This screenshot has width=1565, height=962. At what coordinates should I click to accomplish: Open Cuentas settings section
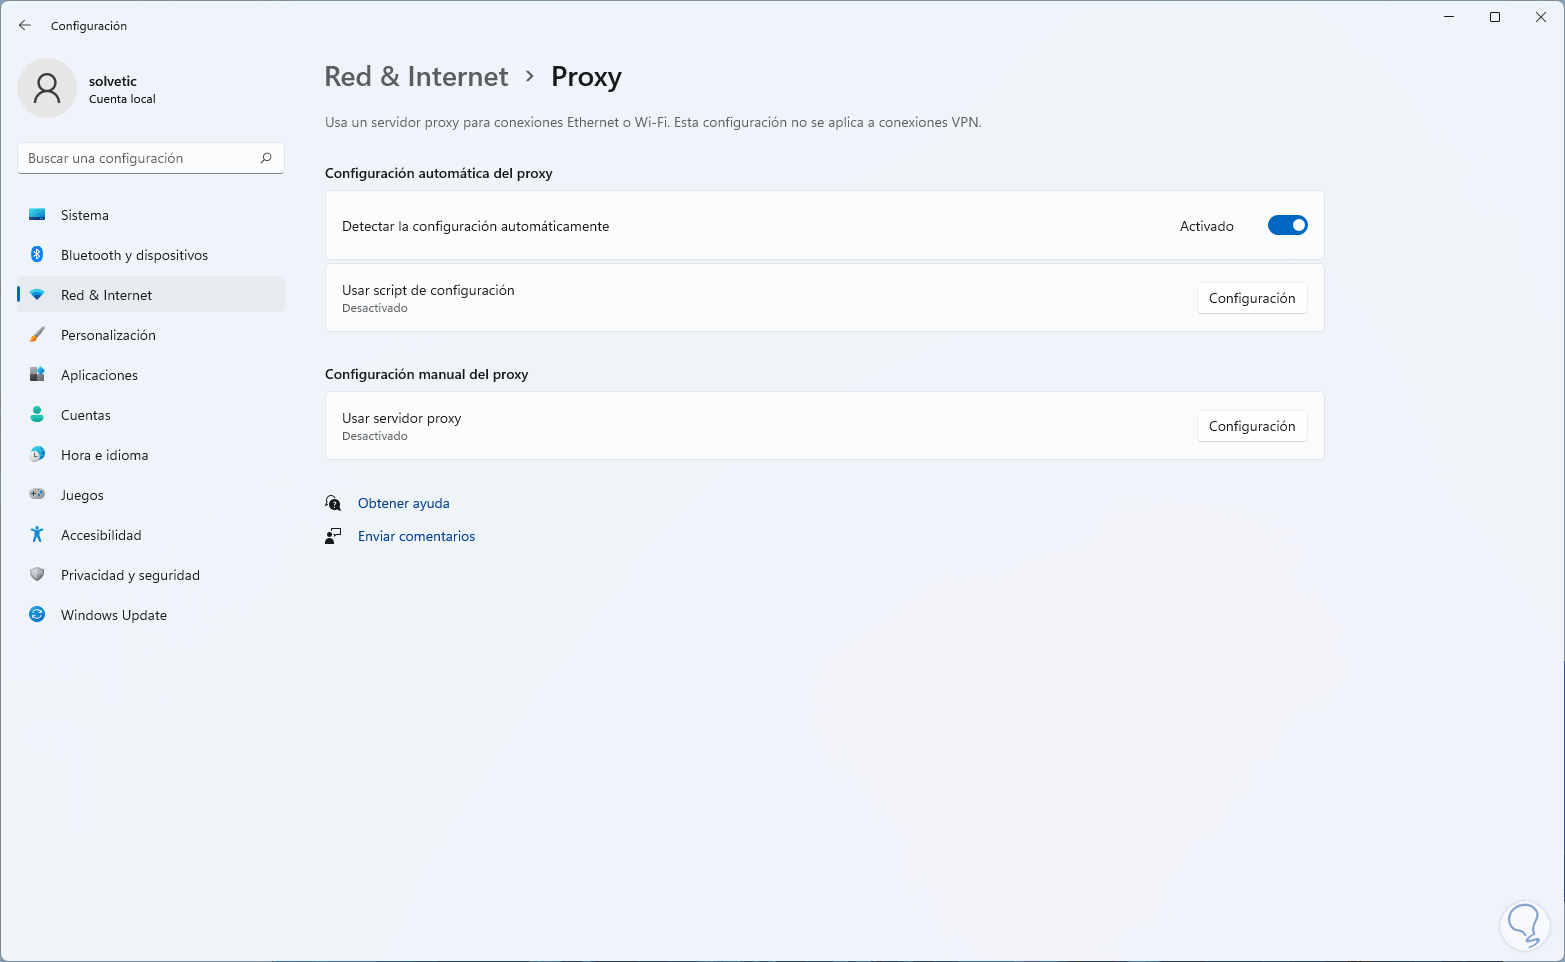(x=86, y=415)
